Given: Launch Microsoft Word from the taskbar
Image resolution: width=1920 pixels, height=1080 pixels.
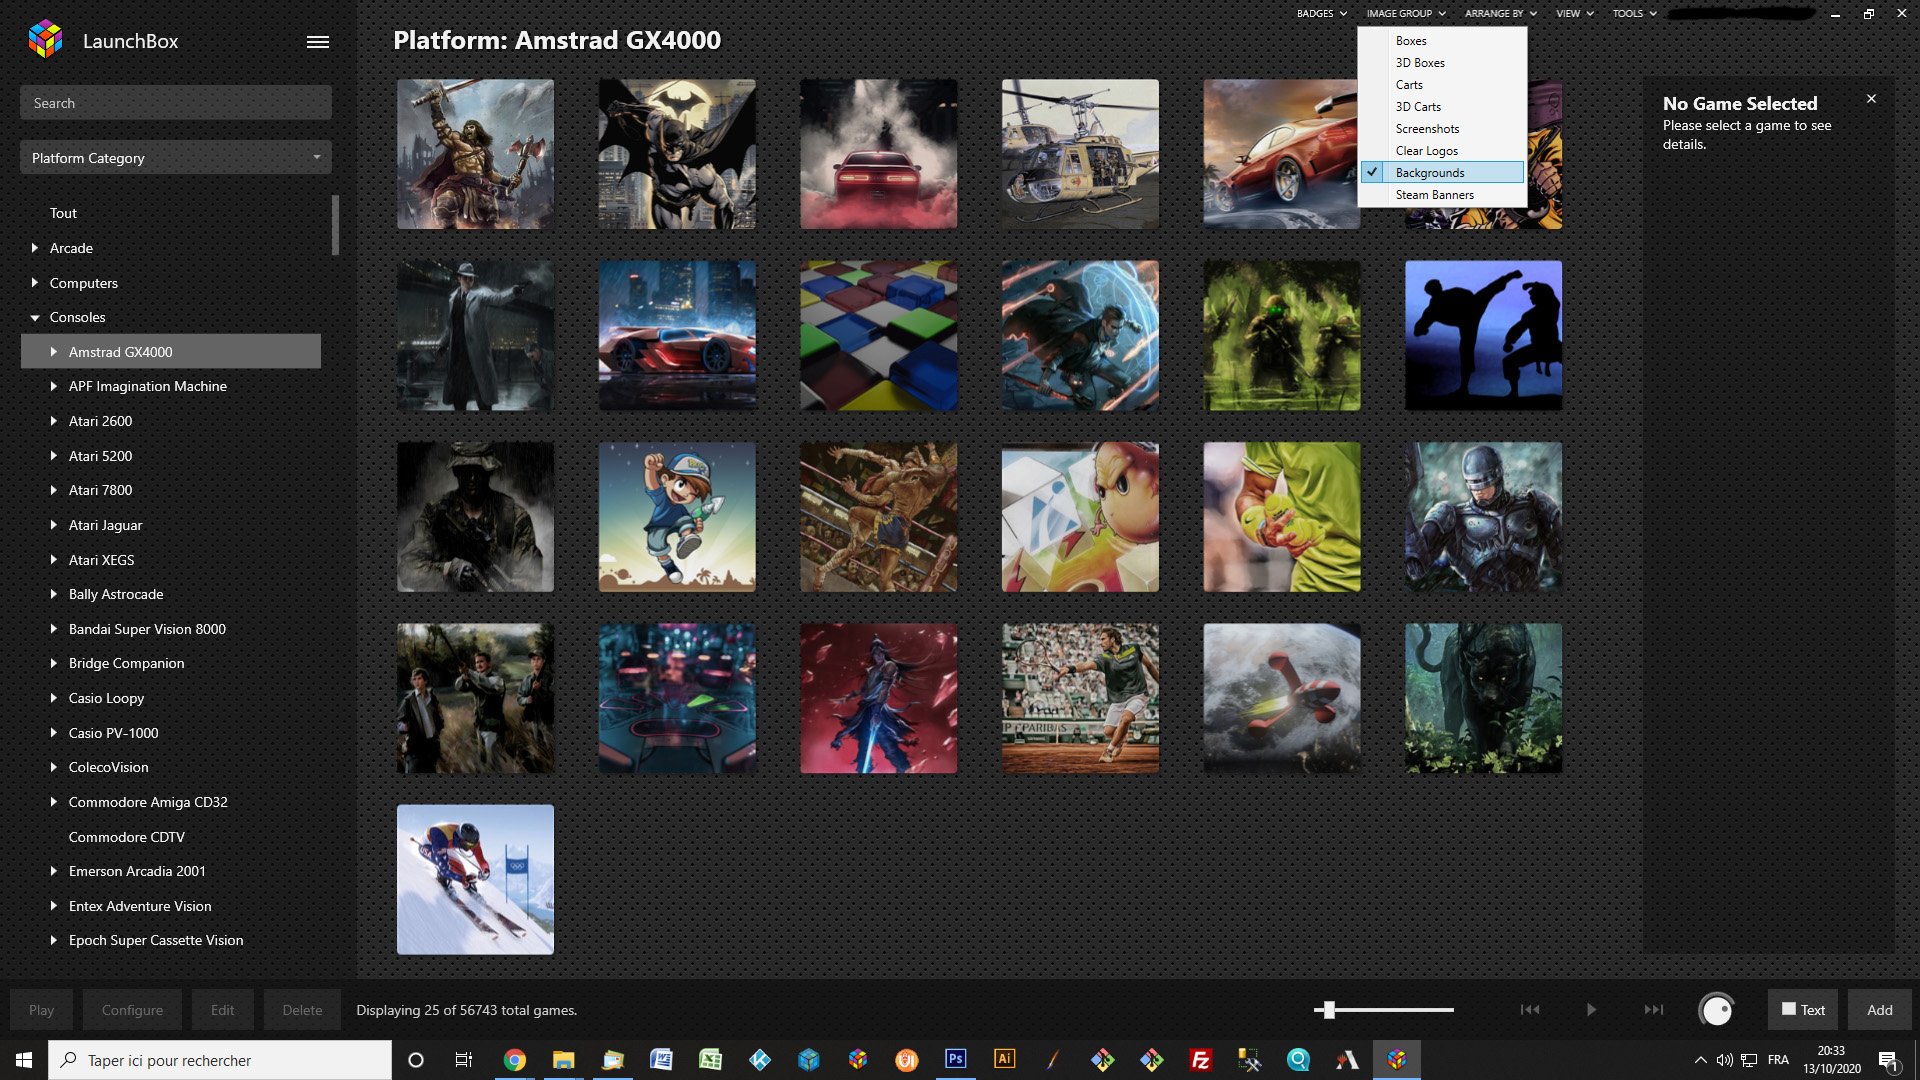Looking at the screenshot, I should coord(661,1060).
